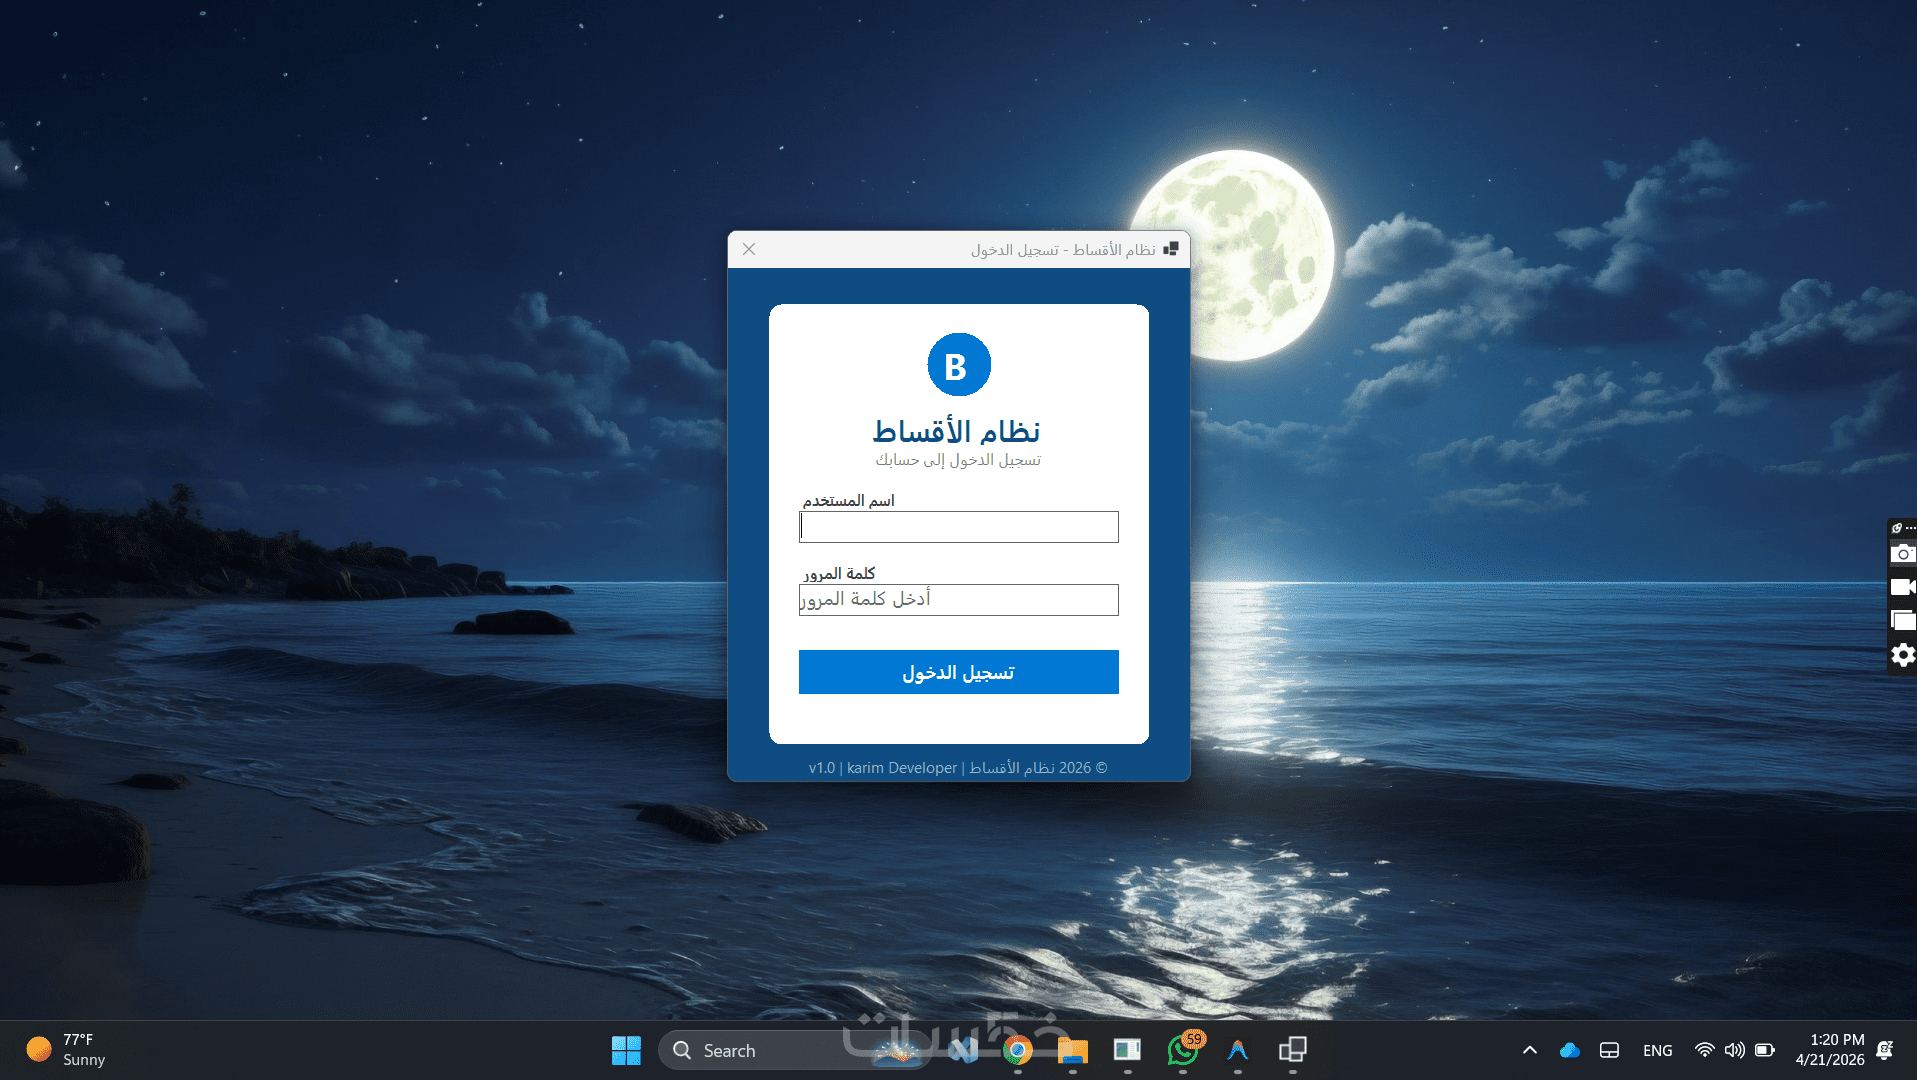This screenshot has width=1917, height=1080.
Task: Click the touchpad icon in system tray
Action: tap(1609, 1050)
